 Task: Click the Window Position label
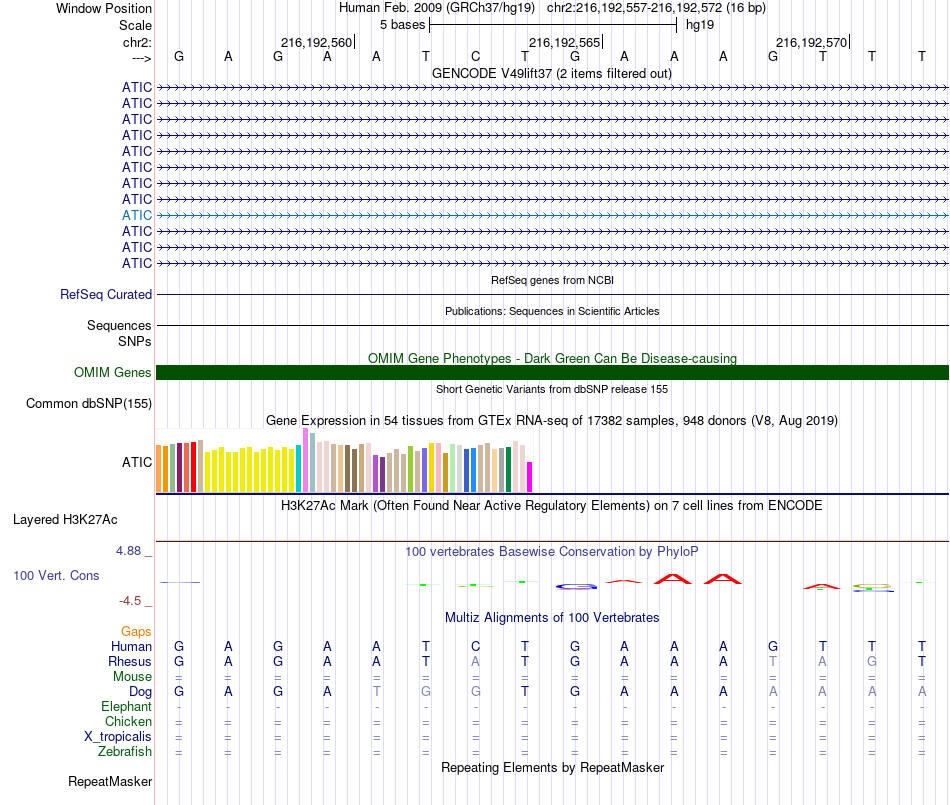tap(104, 8)
